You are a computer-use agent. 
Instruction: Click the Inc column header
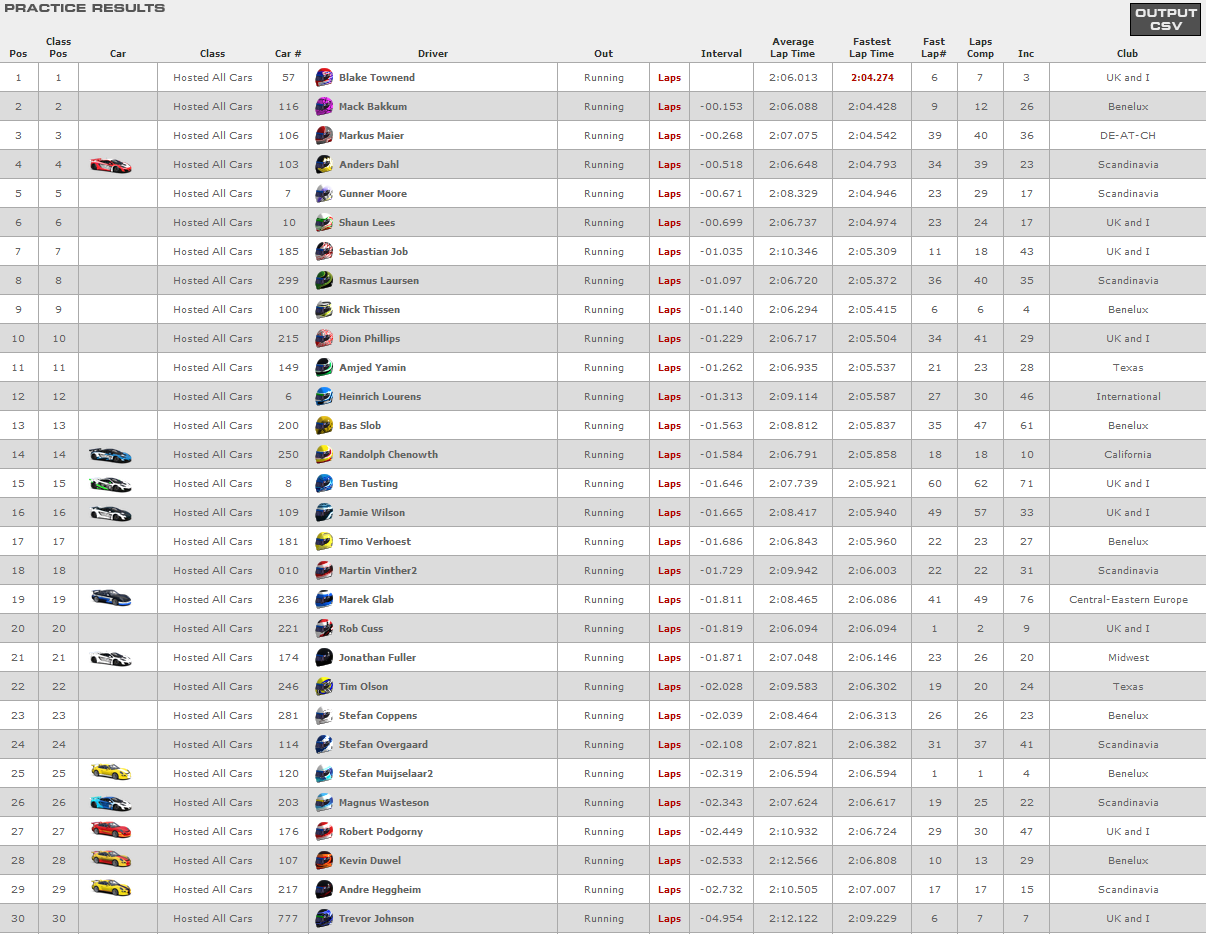coord(1026,54)
